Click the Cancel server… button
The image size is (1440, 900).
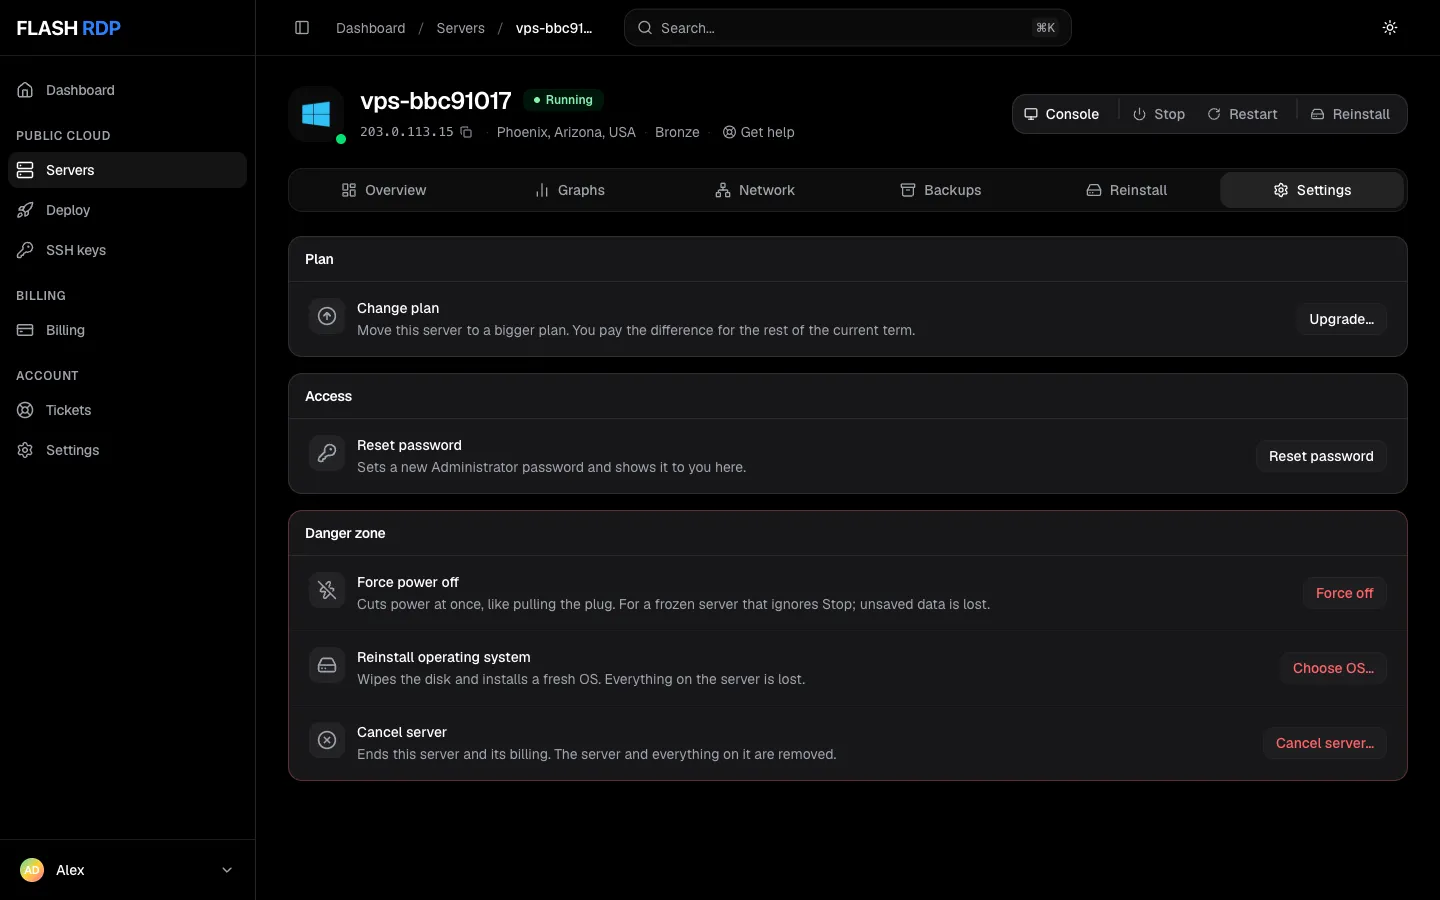tap(1325, 743)
